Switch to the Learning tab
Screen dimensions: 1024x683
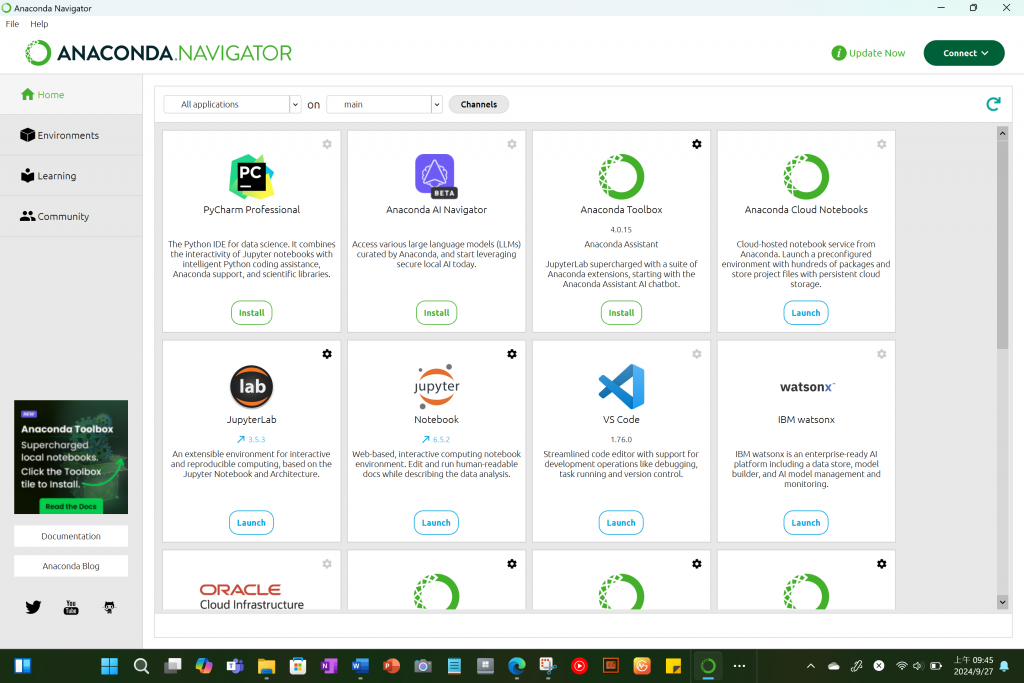pyautogui.click(x=71, y=176)
